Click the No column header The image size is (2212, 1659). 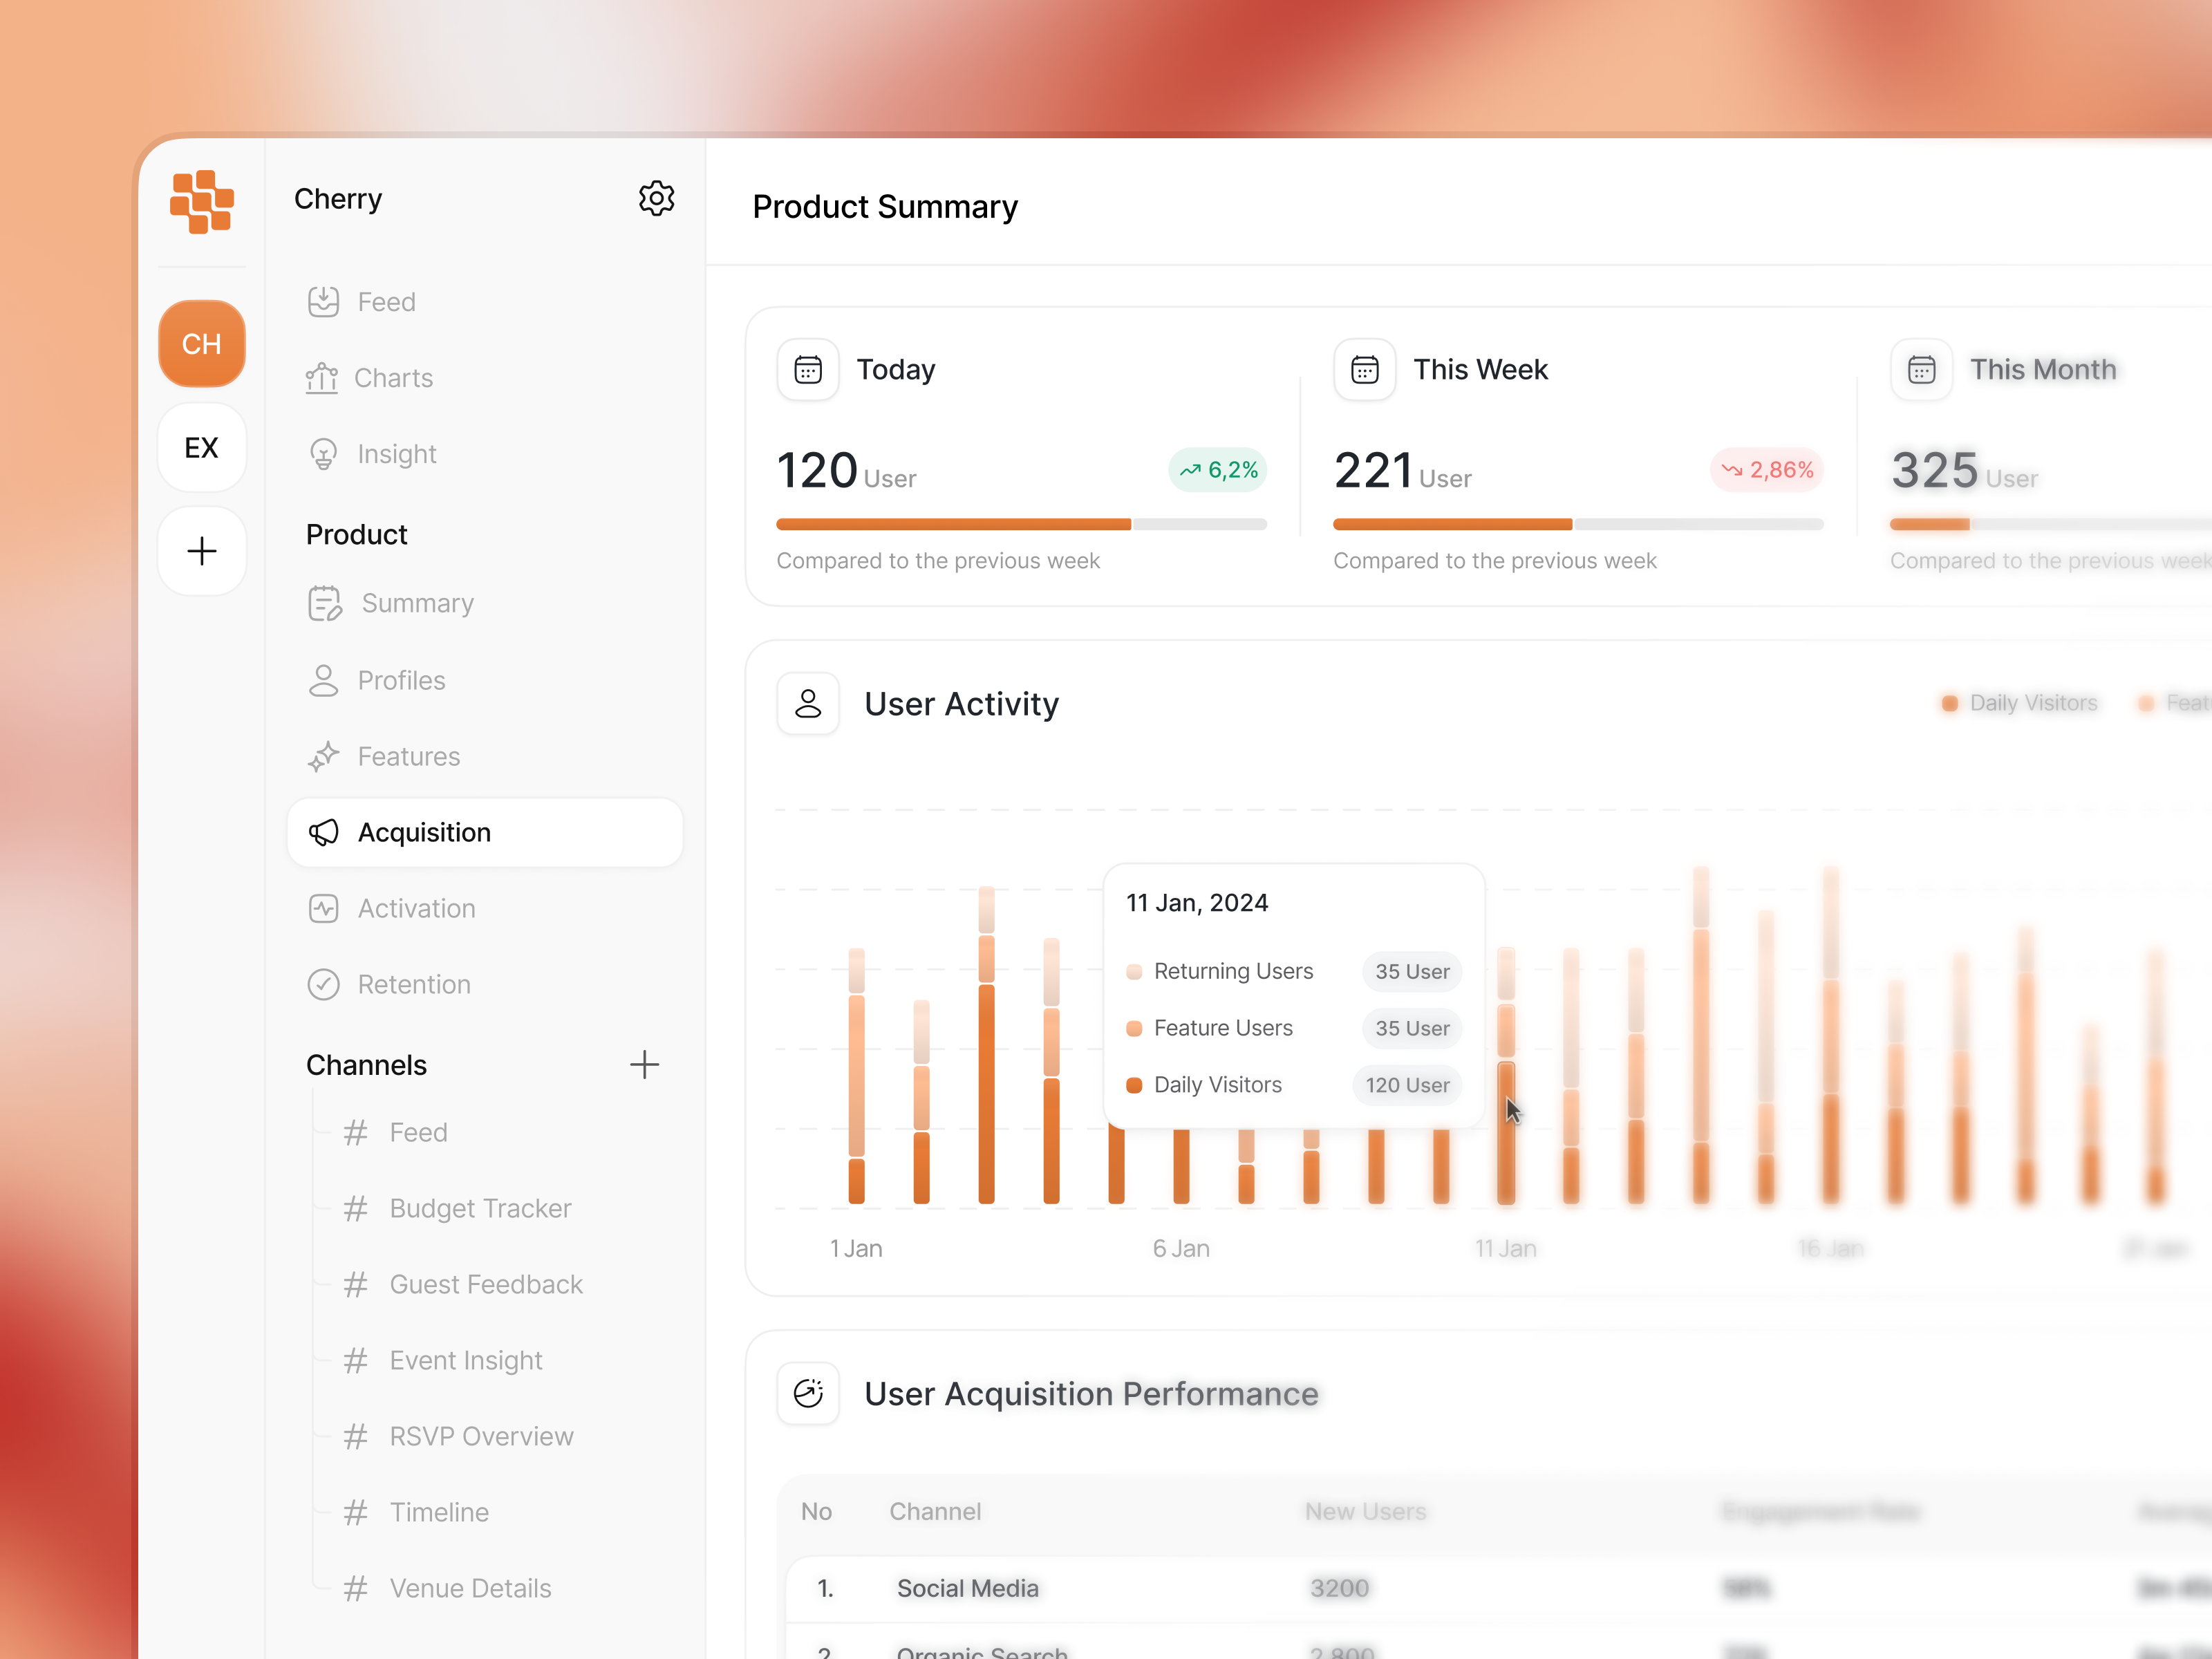[x=816, y=1511]
